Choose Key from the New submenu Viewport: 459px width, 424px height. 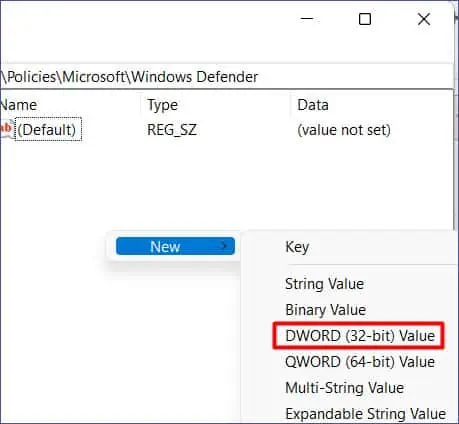click(297, 247)
